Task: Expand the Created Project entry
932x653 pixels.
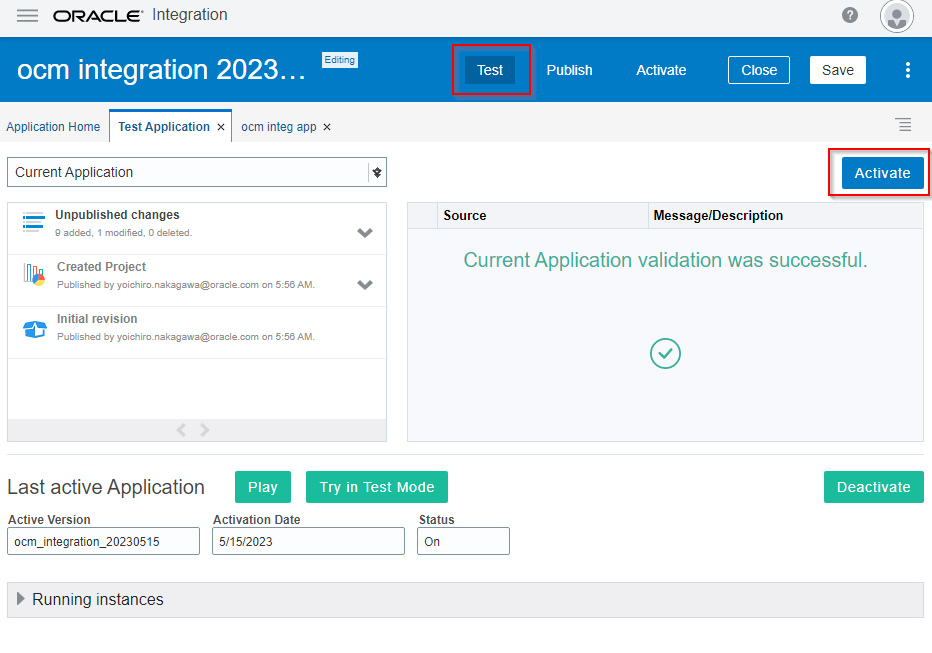Action: click(x=365, y=284)
